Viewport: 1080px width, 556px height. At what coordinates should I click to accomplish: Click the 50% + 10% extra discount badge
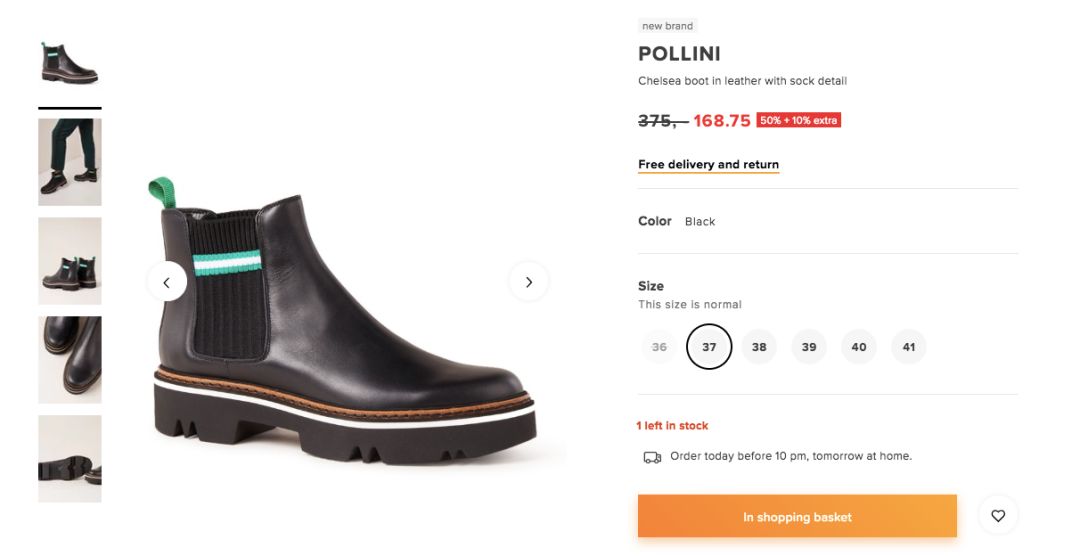pyautogui.click(x=798, y=120)
